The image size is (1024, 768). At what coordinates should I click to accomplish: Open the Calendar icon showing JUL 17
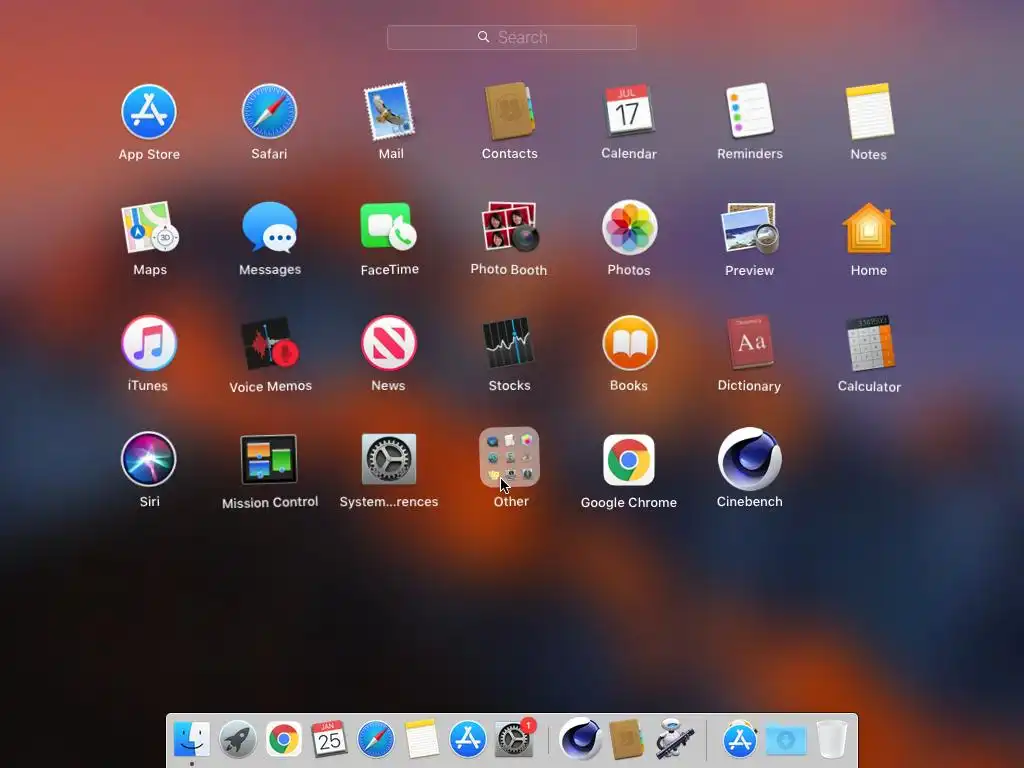click(x=628, y=110)
